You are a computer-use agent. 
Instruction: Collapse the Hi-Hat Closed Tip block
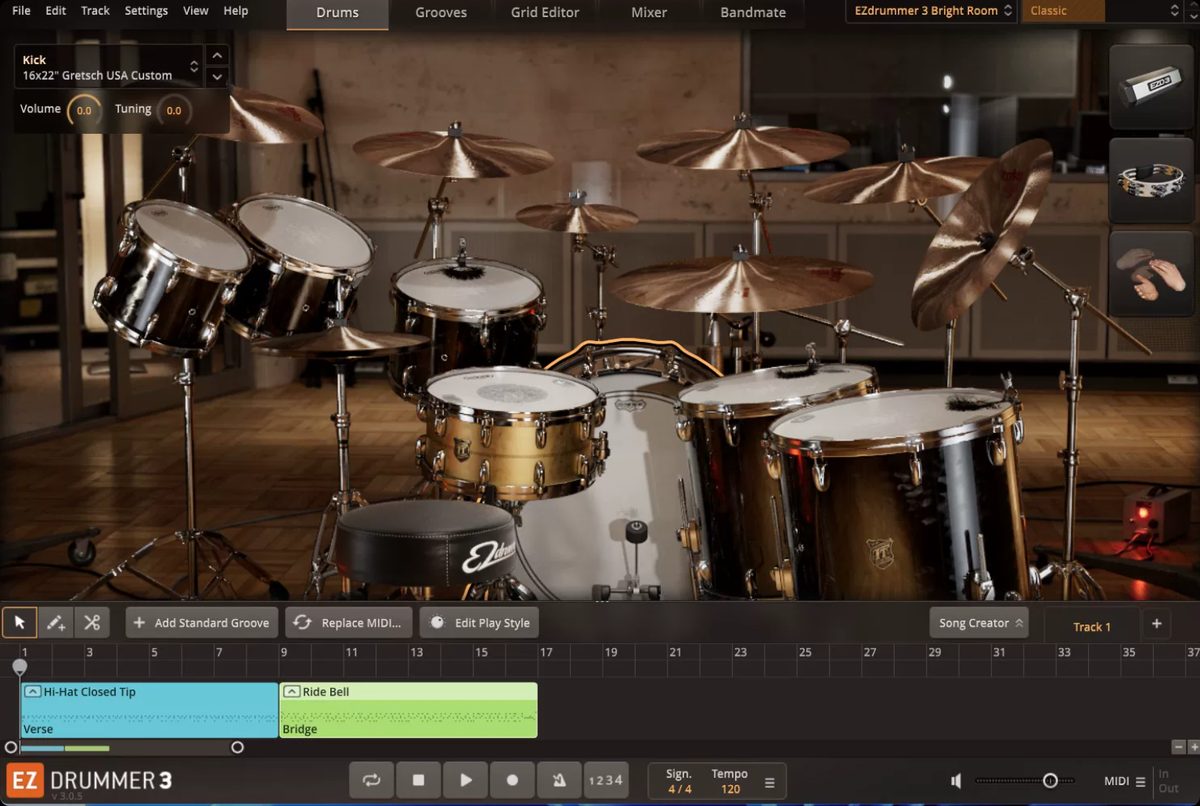tap(32, 692)
